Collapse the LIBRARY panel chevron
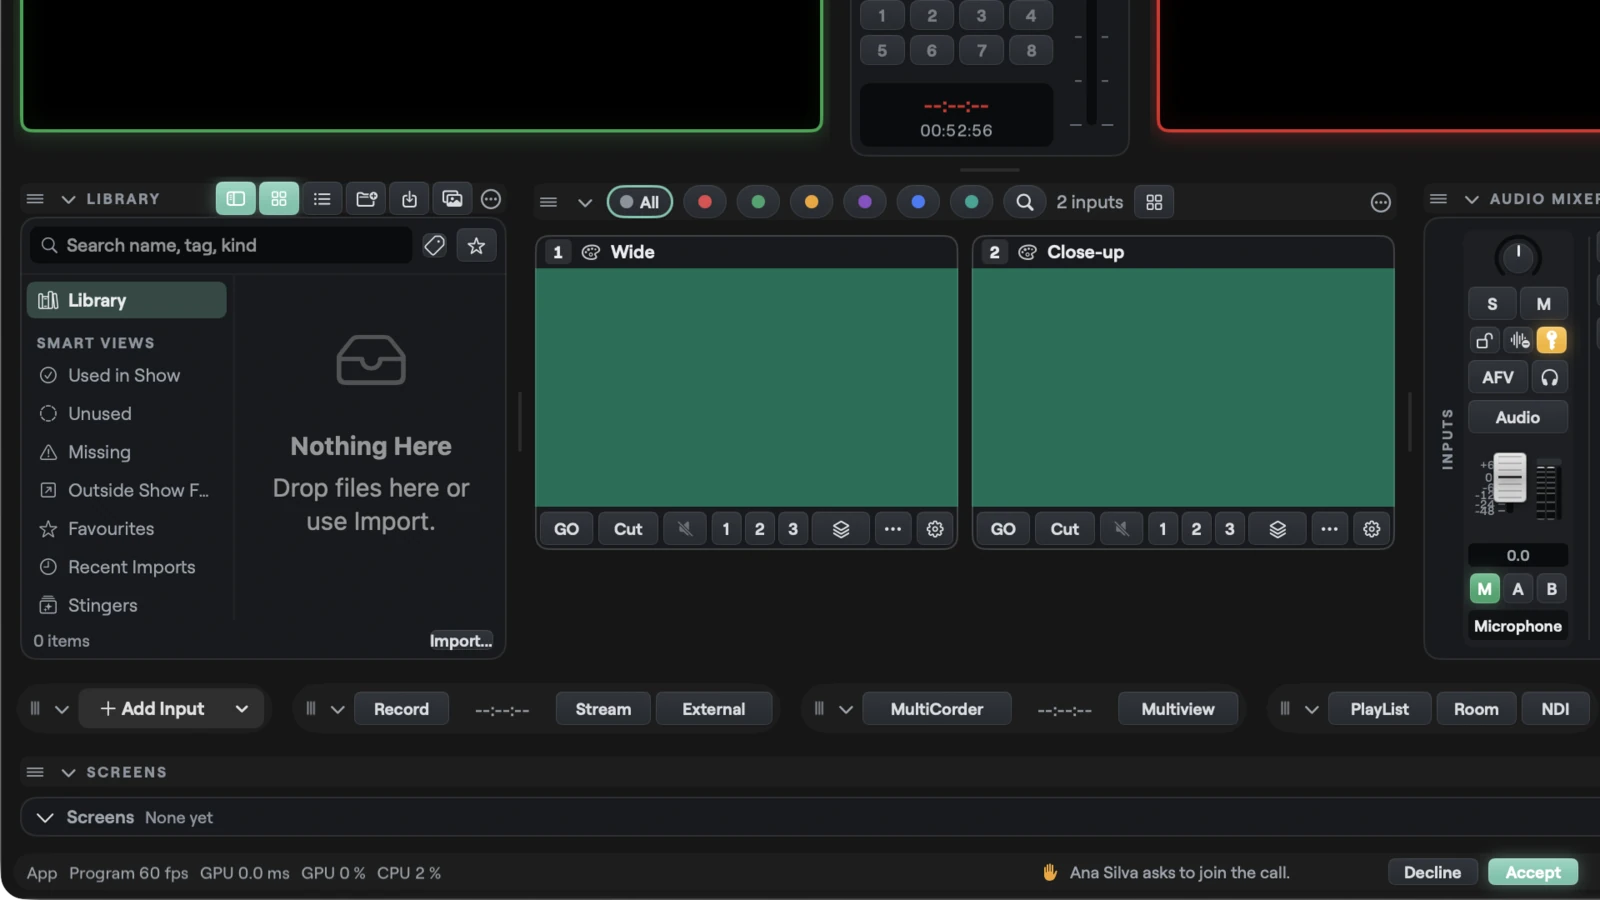This screenshot has width=1600, height=900. 68,199
